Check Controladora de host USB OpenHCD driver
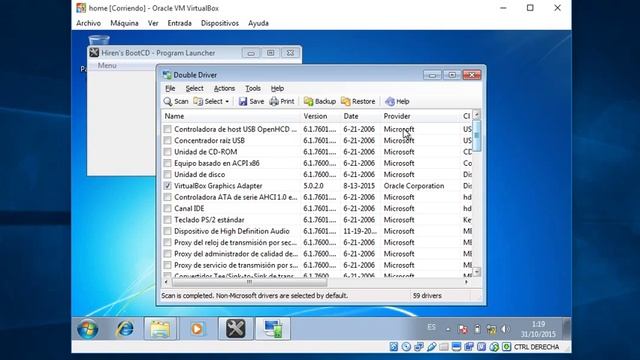The width and height of the screenshot is (640, 360). tap(167, 129)
